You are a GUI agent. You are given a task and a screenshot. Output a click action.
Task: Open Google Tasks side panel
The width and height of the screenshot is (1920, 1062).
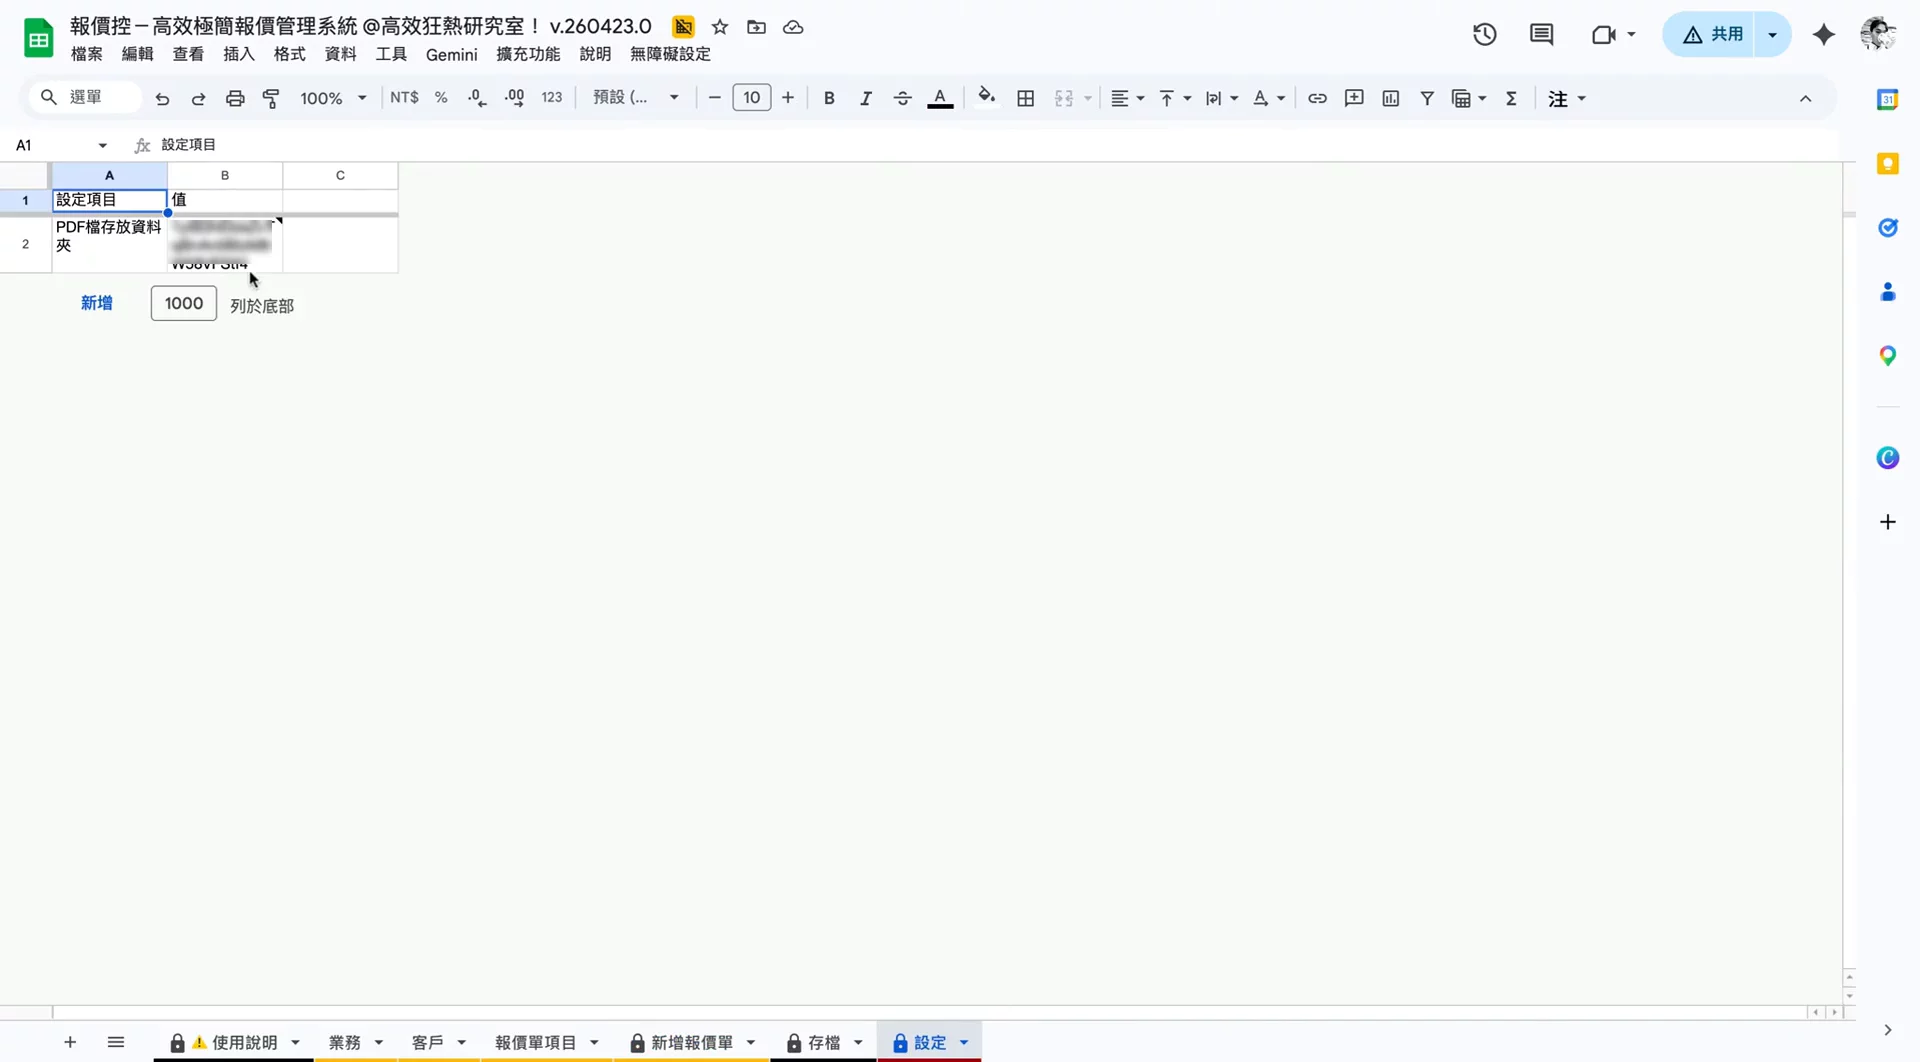coord(1888,228)
